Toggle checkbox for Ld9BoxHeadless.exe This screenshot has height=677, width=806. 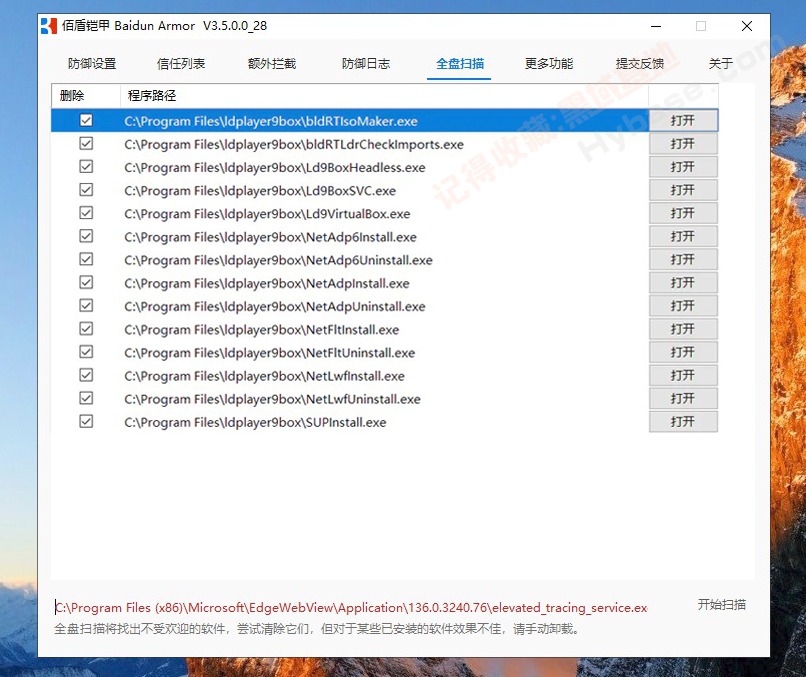pos(86,167)
